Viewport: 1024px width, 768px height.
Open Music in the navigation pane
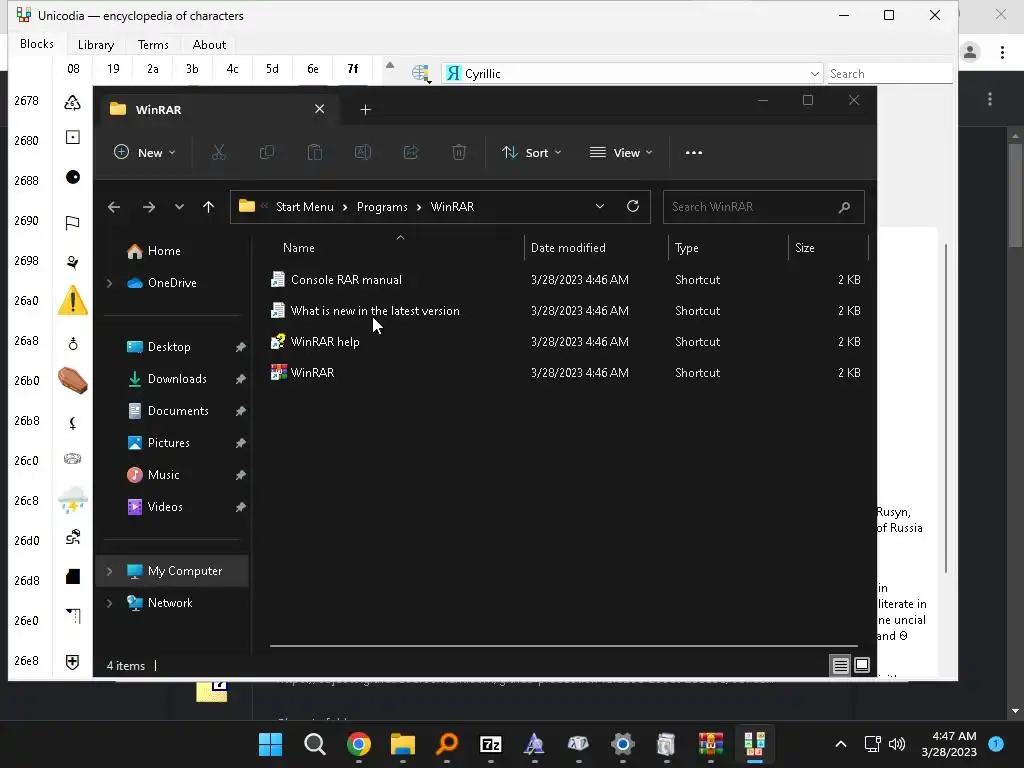click(x=163, y=475)
